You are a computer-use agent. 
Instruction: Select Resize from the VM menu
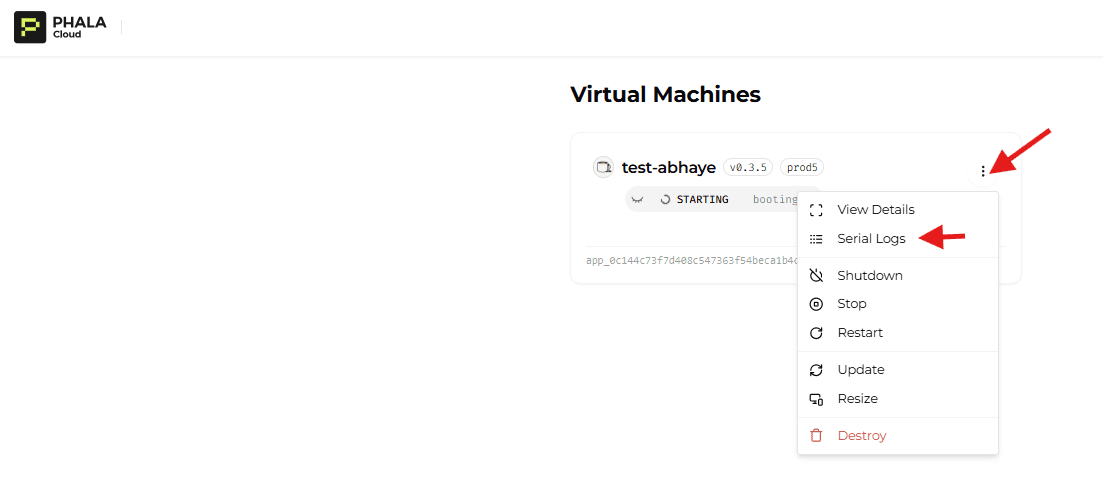point(857,399)
